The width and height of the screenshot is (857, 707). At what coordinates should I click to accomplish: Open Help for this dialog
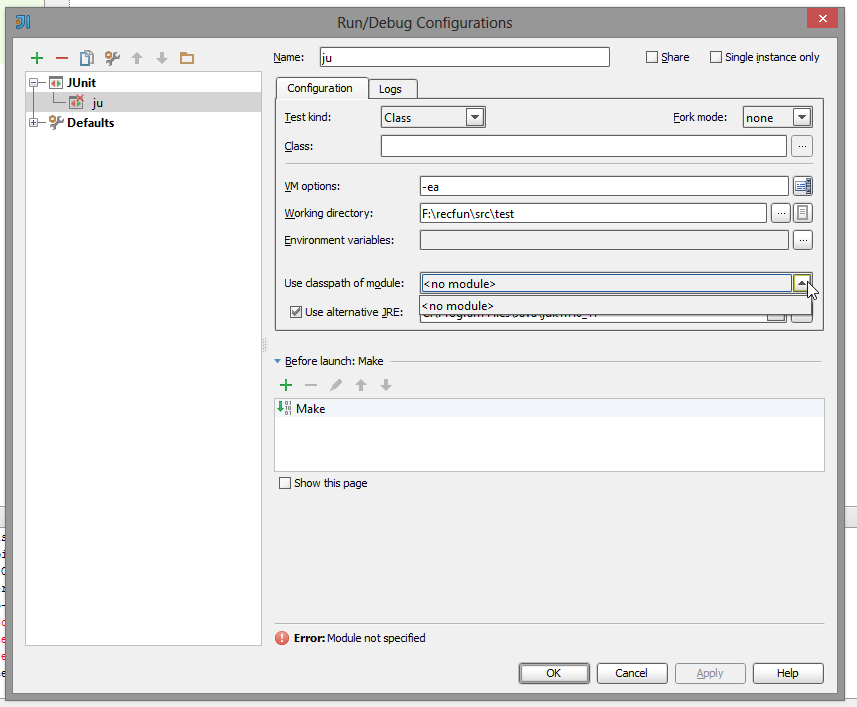[788, 673]
